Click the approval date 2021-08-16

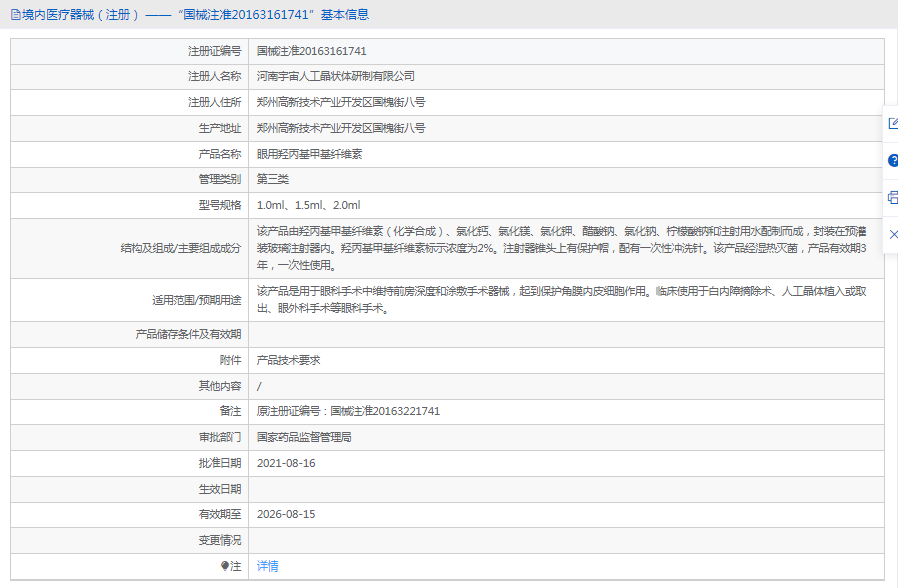286,463
